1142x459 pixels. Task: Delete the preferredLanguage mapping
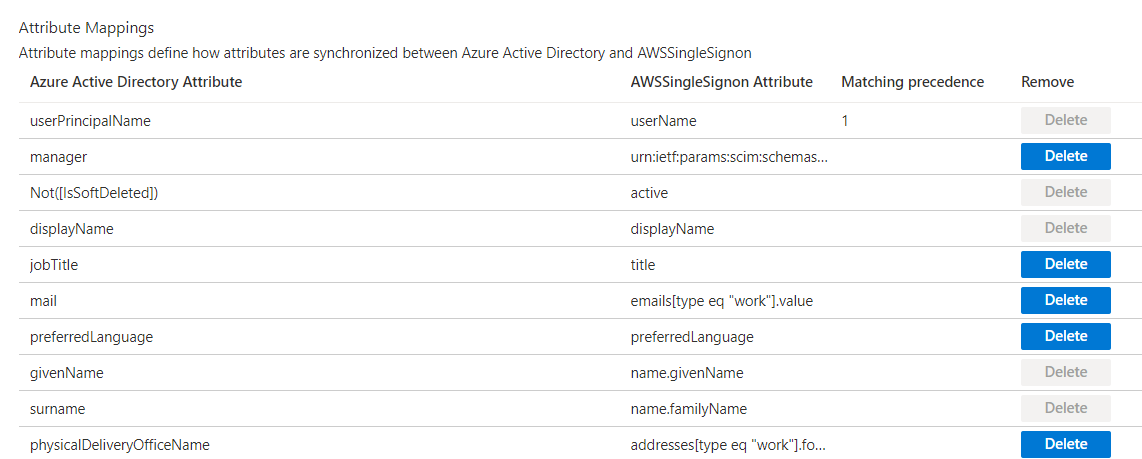(x=1065, y=336)
